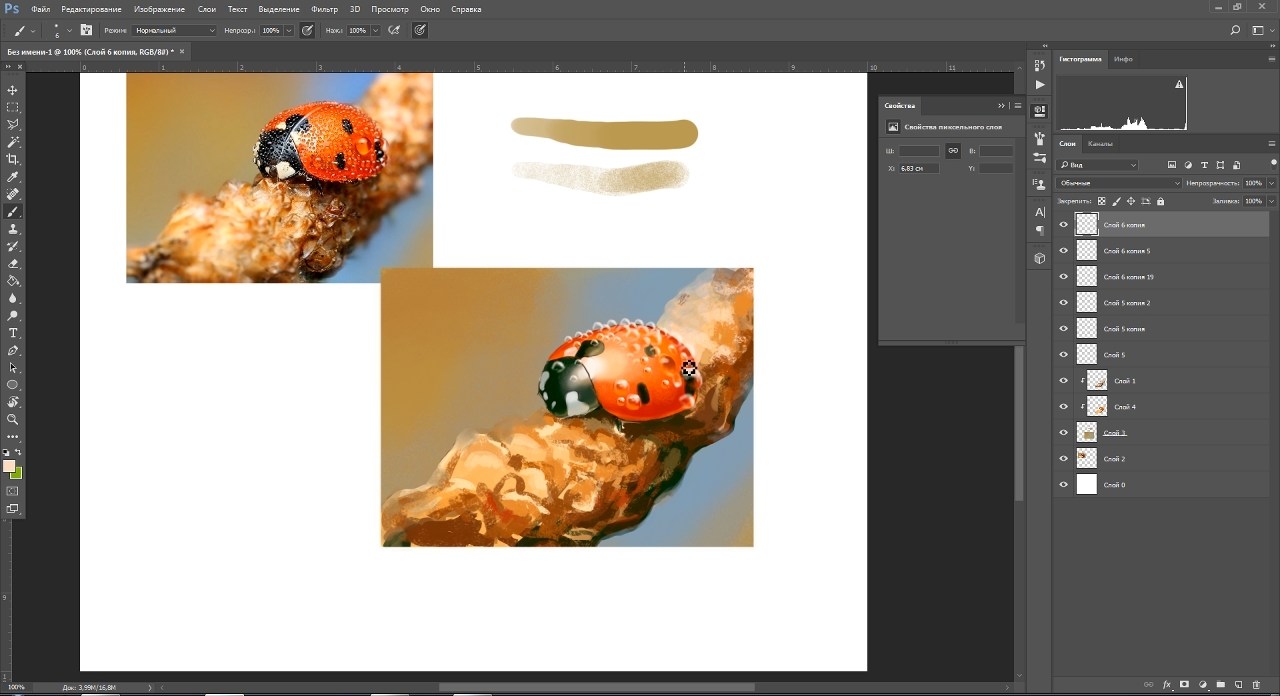Open the Фильтр menu

tap(324, 9)
